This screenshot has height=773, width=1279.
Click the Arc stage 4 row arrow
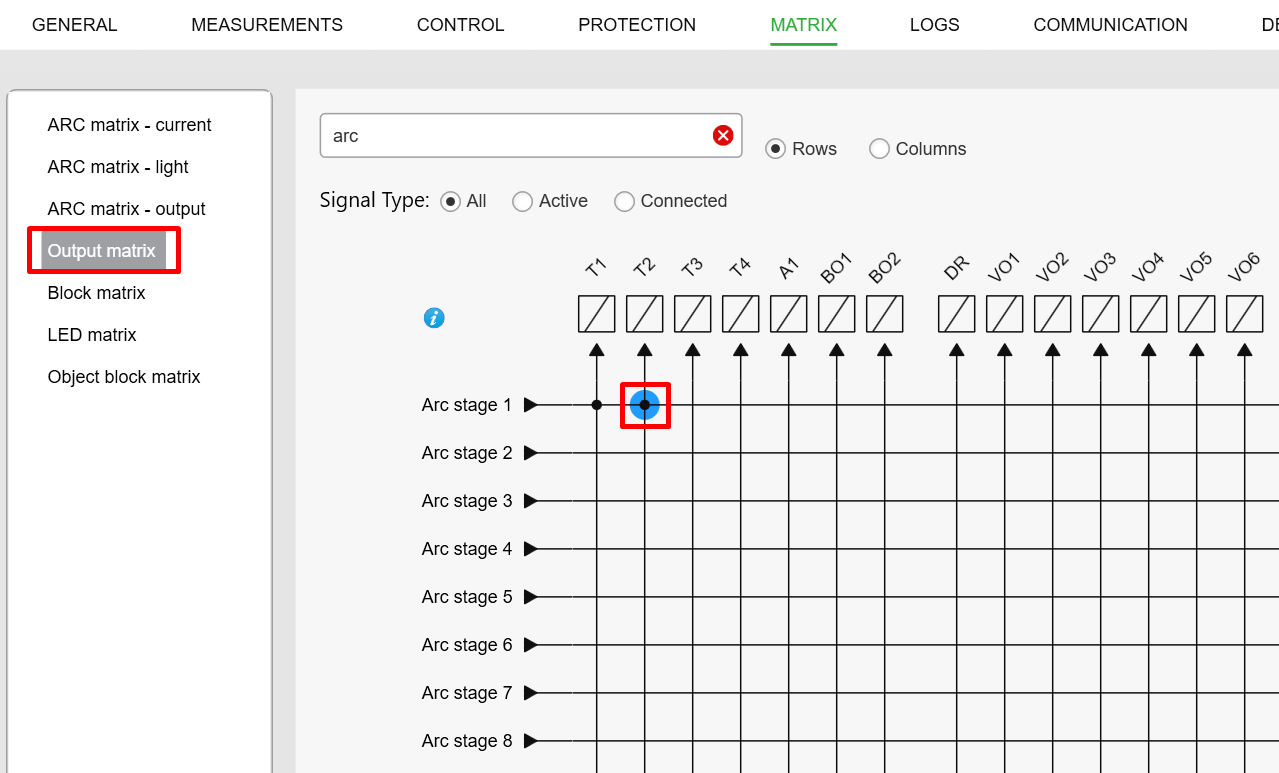click(x=531, y=549)
